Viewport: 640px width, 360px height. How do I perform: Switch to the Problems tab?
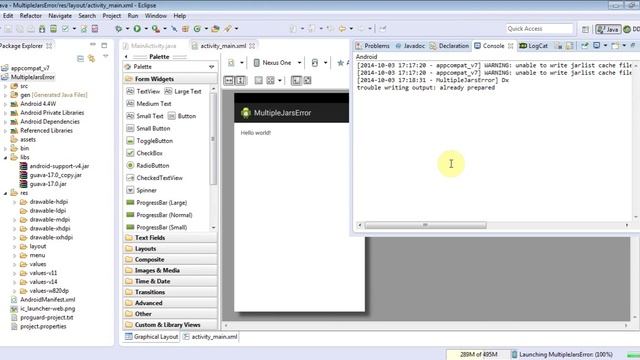(x=372, y=46)
